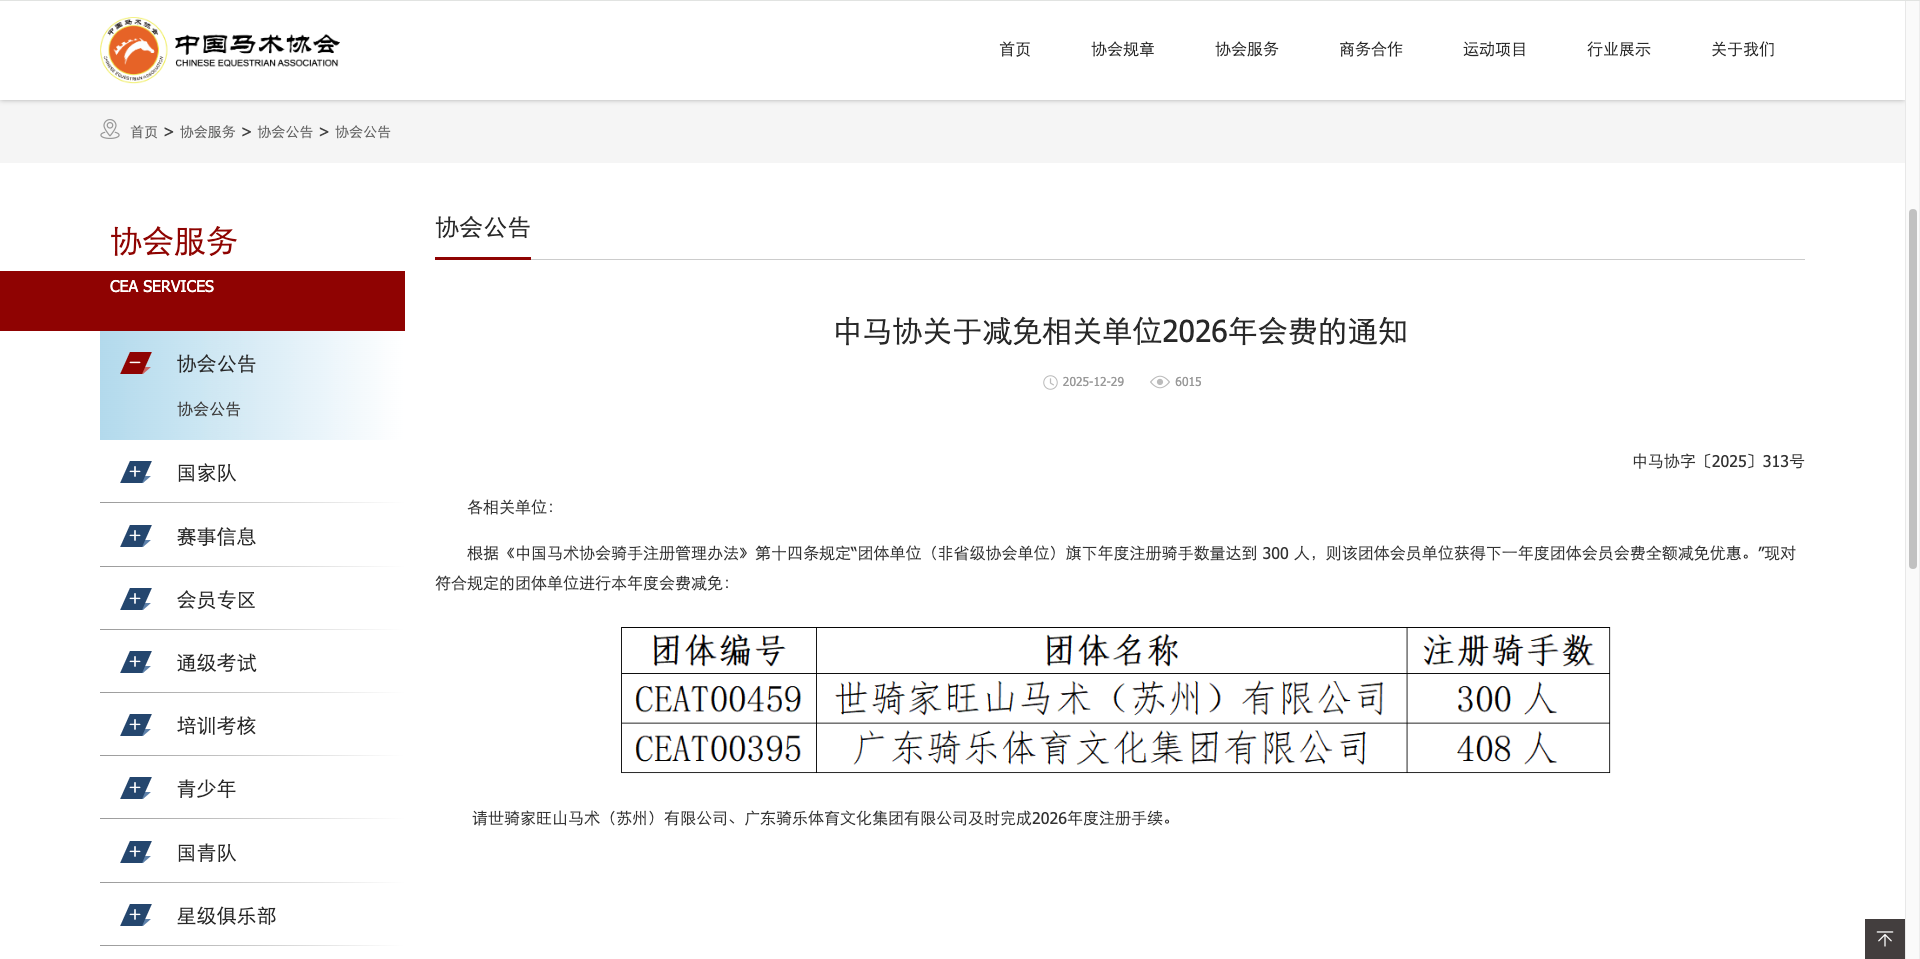
Task: Open the 协会服务 navigation menu
Action: click(1247, 49)
